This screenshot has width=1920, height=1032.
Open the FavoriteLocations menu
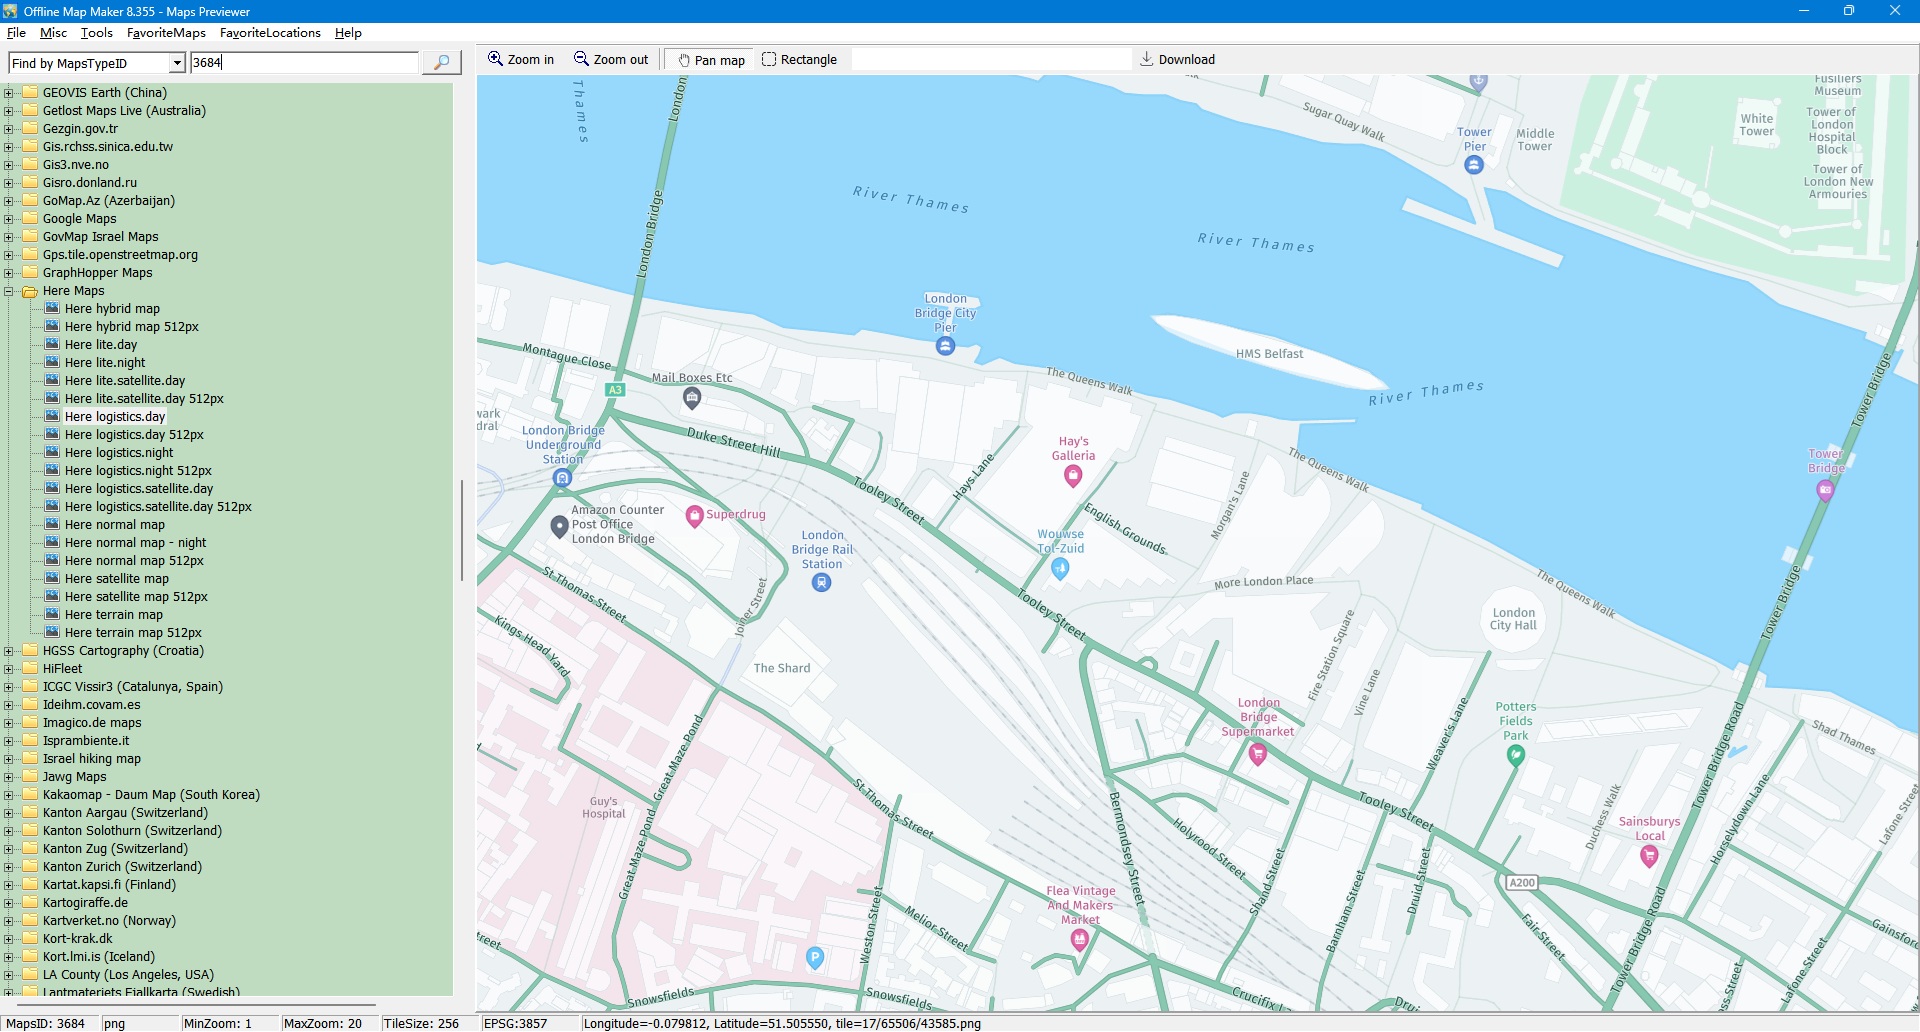coord(270,33)
